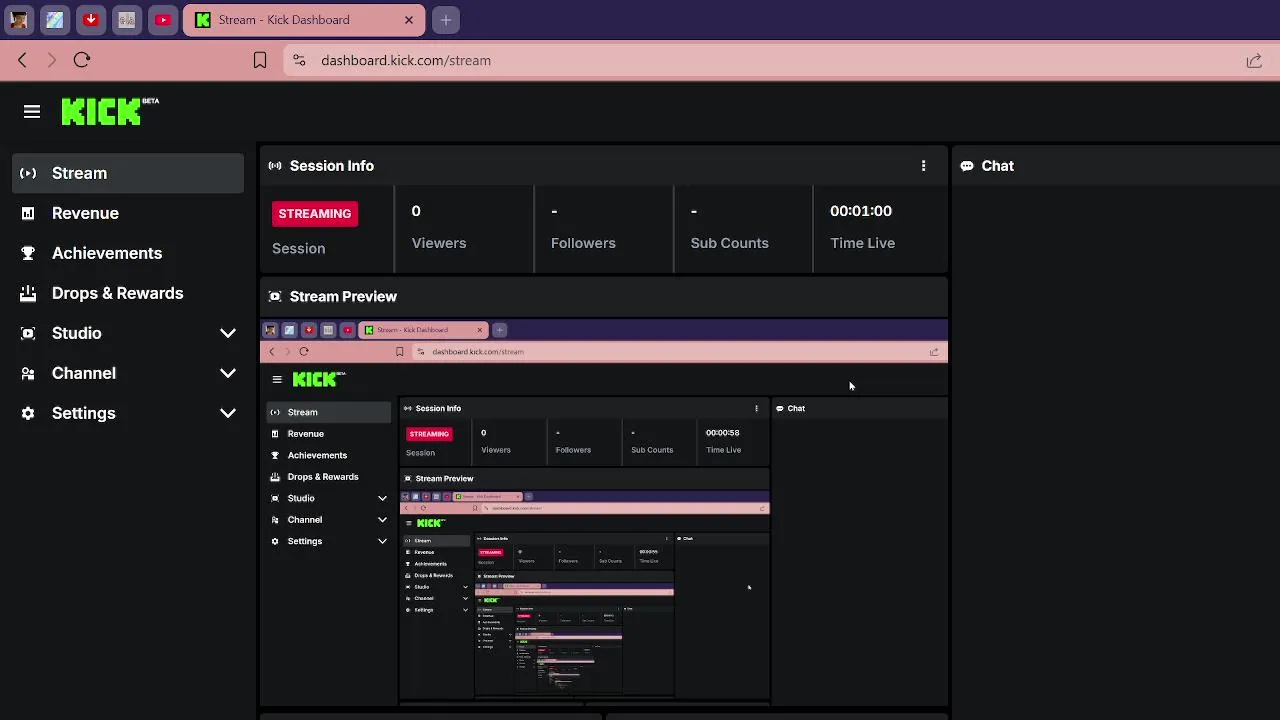Click the red STREAMING status badge
Screen dimensions: 1280x720
point(315,213)
